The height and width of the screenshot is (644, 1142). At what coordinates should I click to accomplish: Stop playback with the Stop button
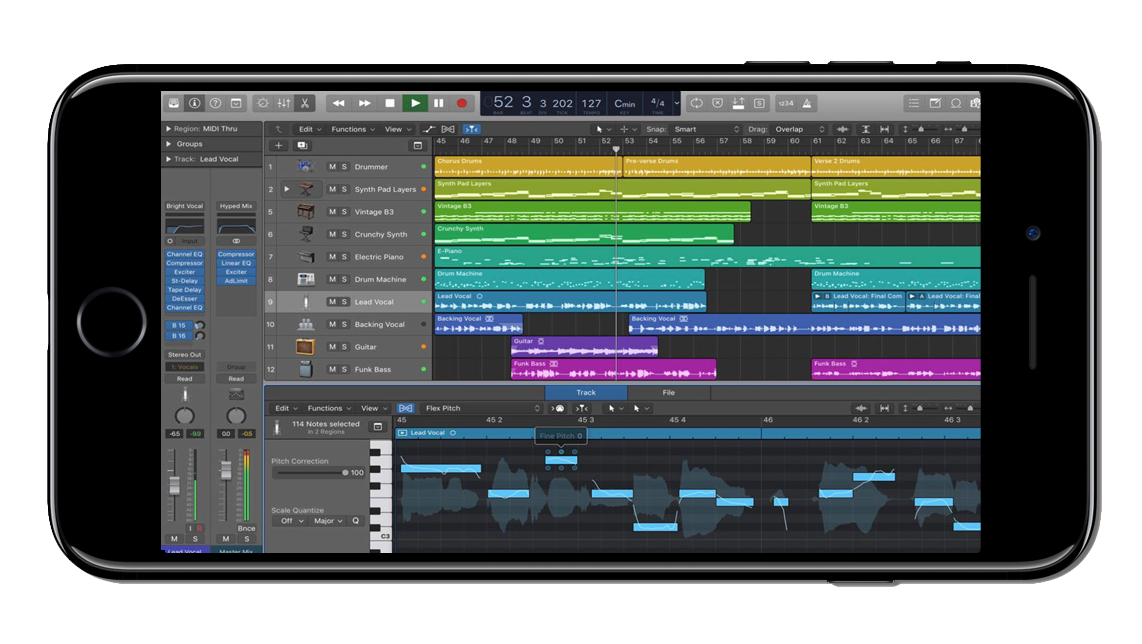pos(390,103)
